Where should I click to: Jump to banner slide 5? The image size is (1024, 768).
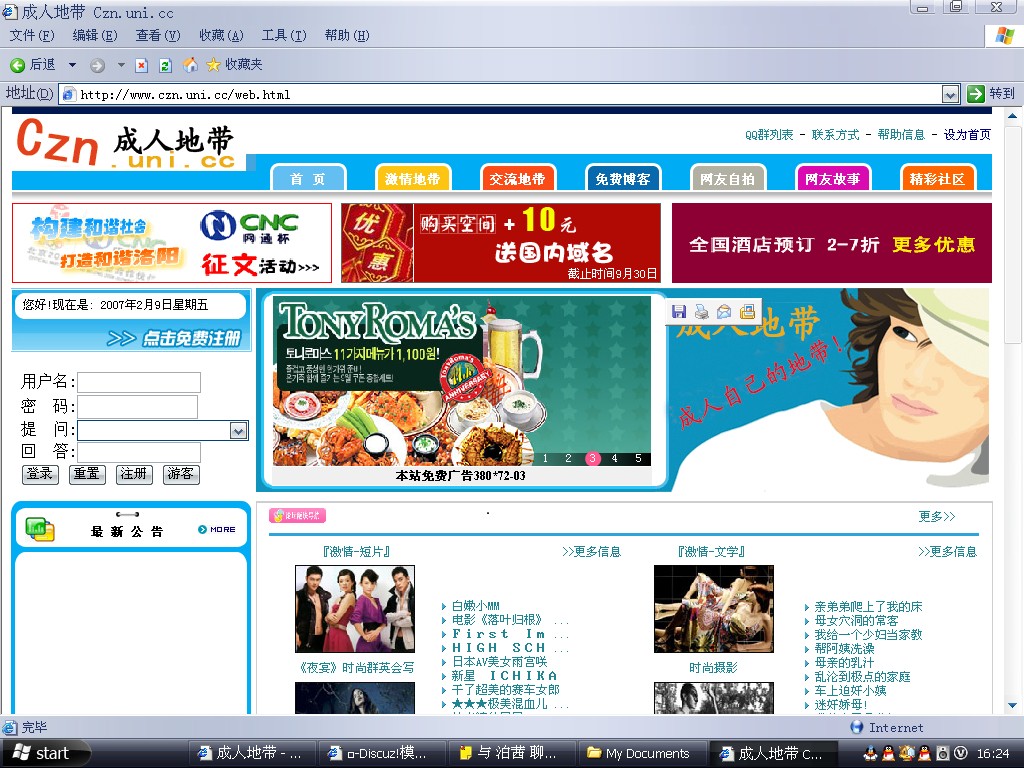click(638, 458)
